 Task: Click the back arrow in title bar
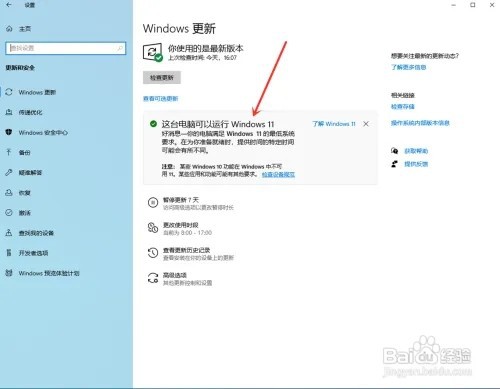click(9, 5)
